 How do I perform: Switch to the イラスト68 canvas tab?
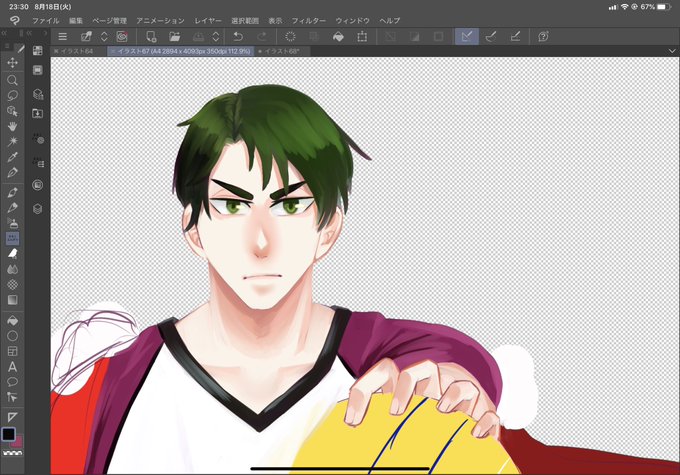point(282,51)
